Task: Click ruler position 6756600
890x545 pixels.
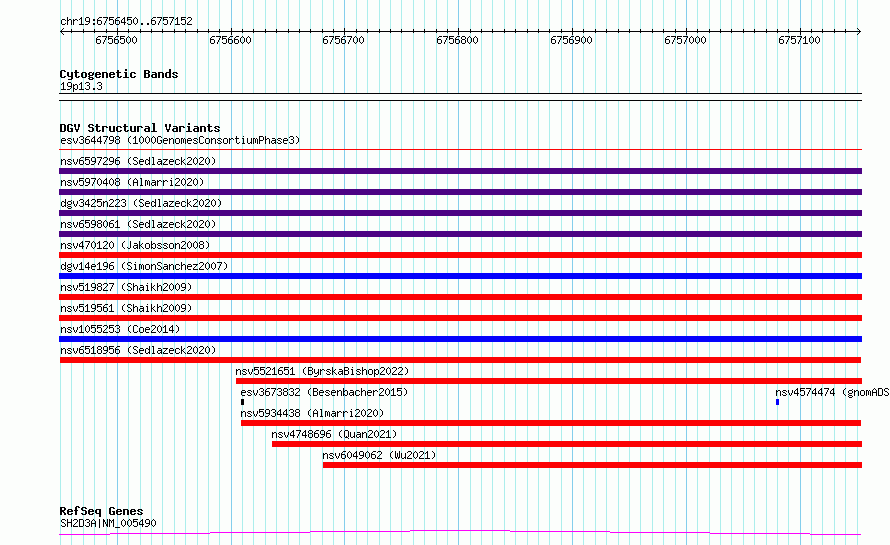Action: 230,40
